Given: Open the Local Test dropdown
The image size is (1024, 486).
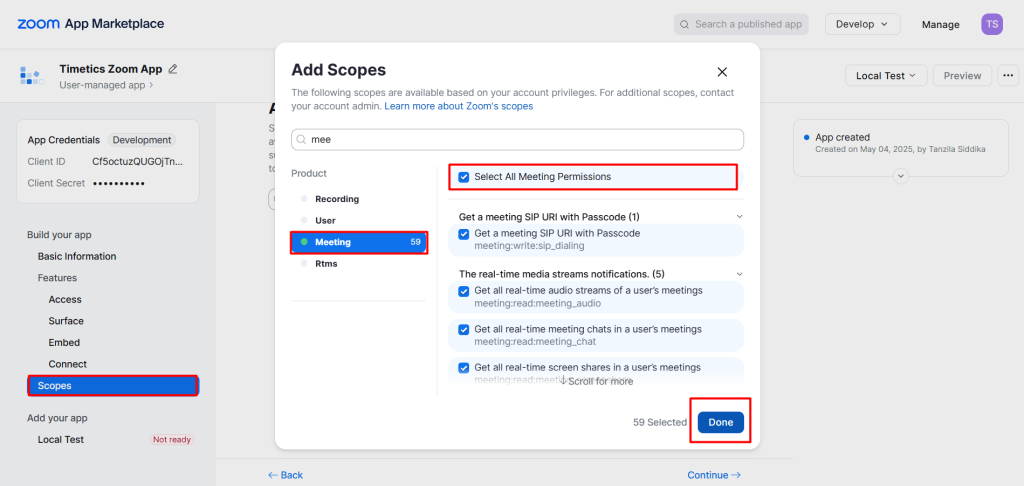Looking at the screenshot, I should pos(886,76).
